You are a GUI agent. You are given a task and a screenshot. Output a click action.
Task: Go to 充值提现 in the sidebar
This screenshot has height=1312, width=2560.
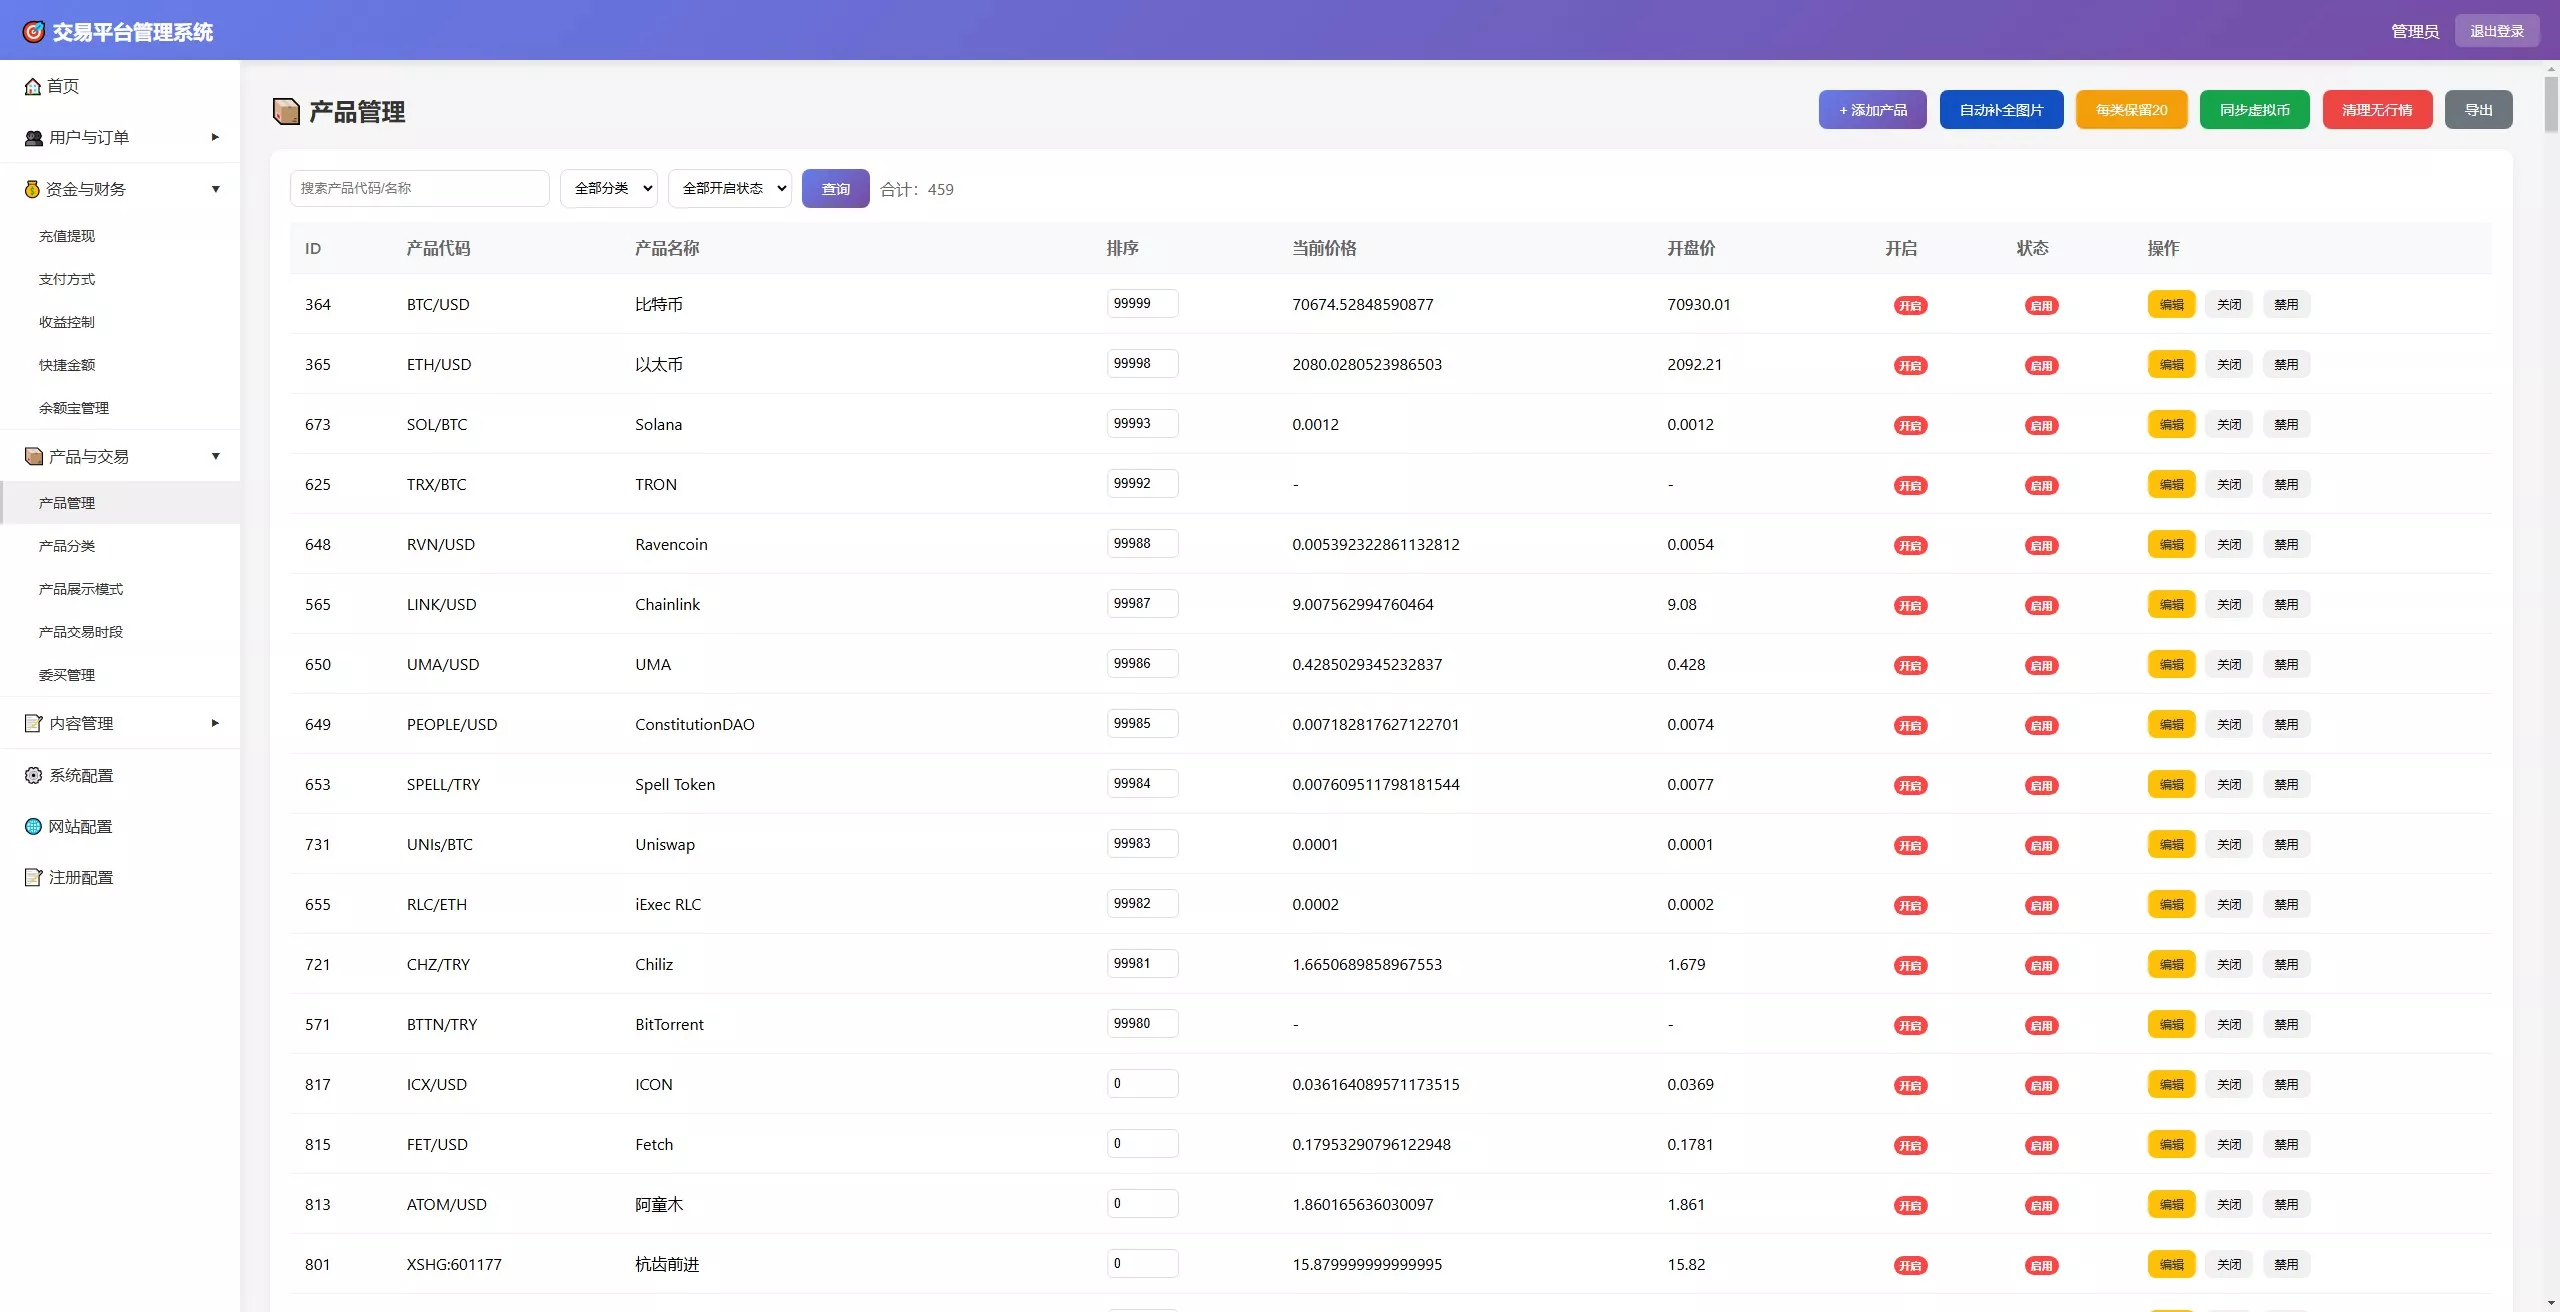[x=67, y=236]
